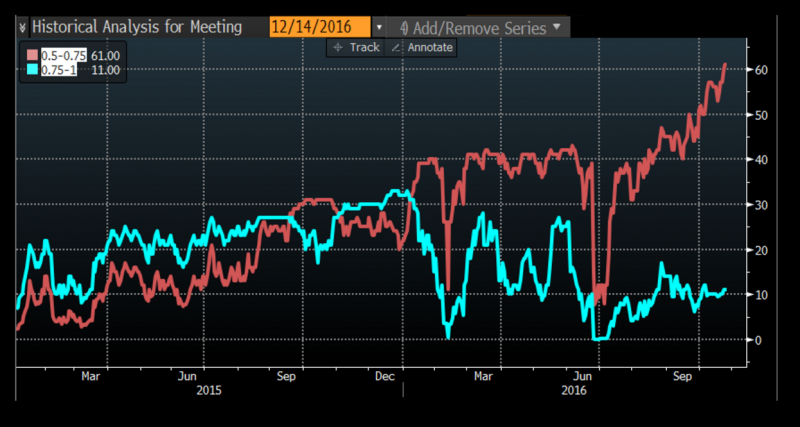
Task: Click the 2016 year label on the axis
Action: (x=574, y=391)
